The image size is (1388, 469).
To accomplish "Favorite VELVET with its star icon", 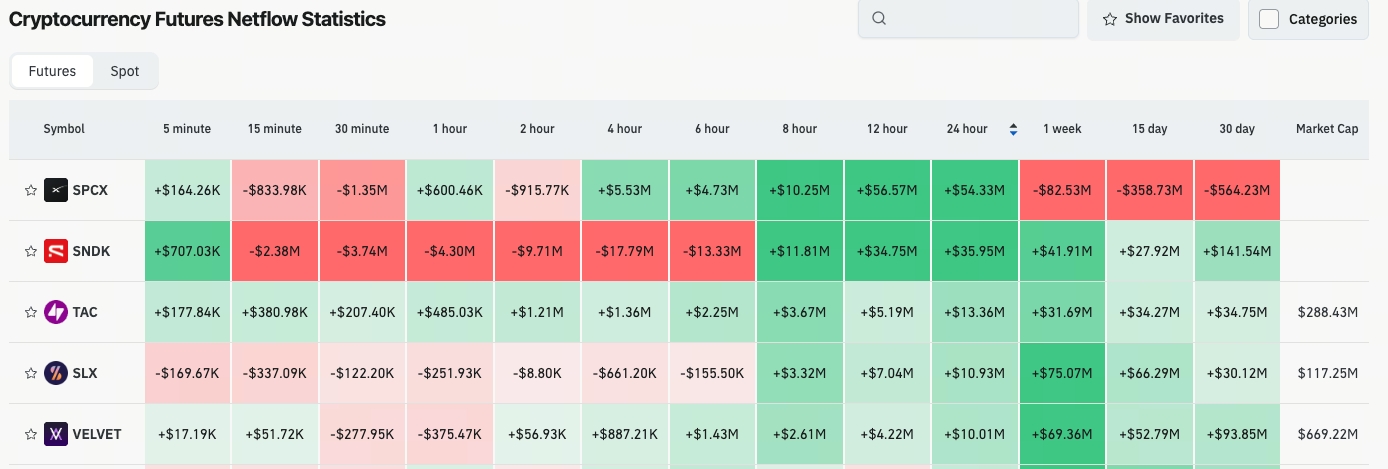I will click(31, 434).
